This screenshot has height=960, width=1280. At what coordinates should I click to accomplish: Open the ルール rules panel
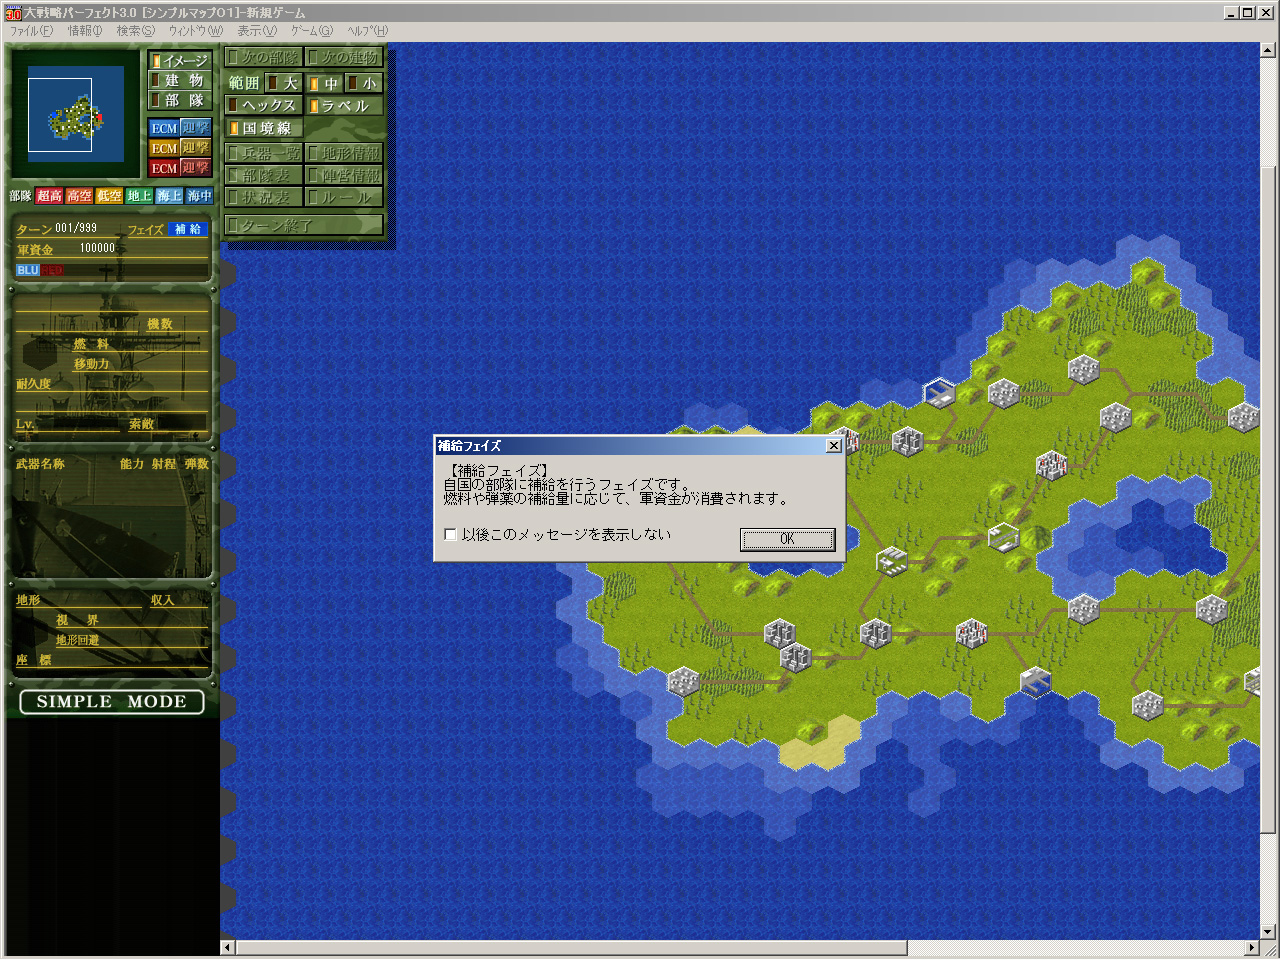[344, 197]
